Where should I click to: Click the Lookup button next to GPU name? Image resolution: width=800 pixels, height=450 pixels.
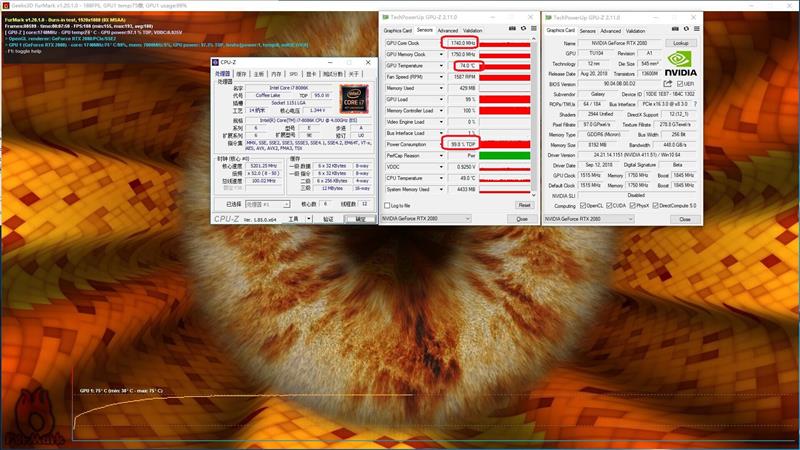click(681, 43)
